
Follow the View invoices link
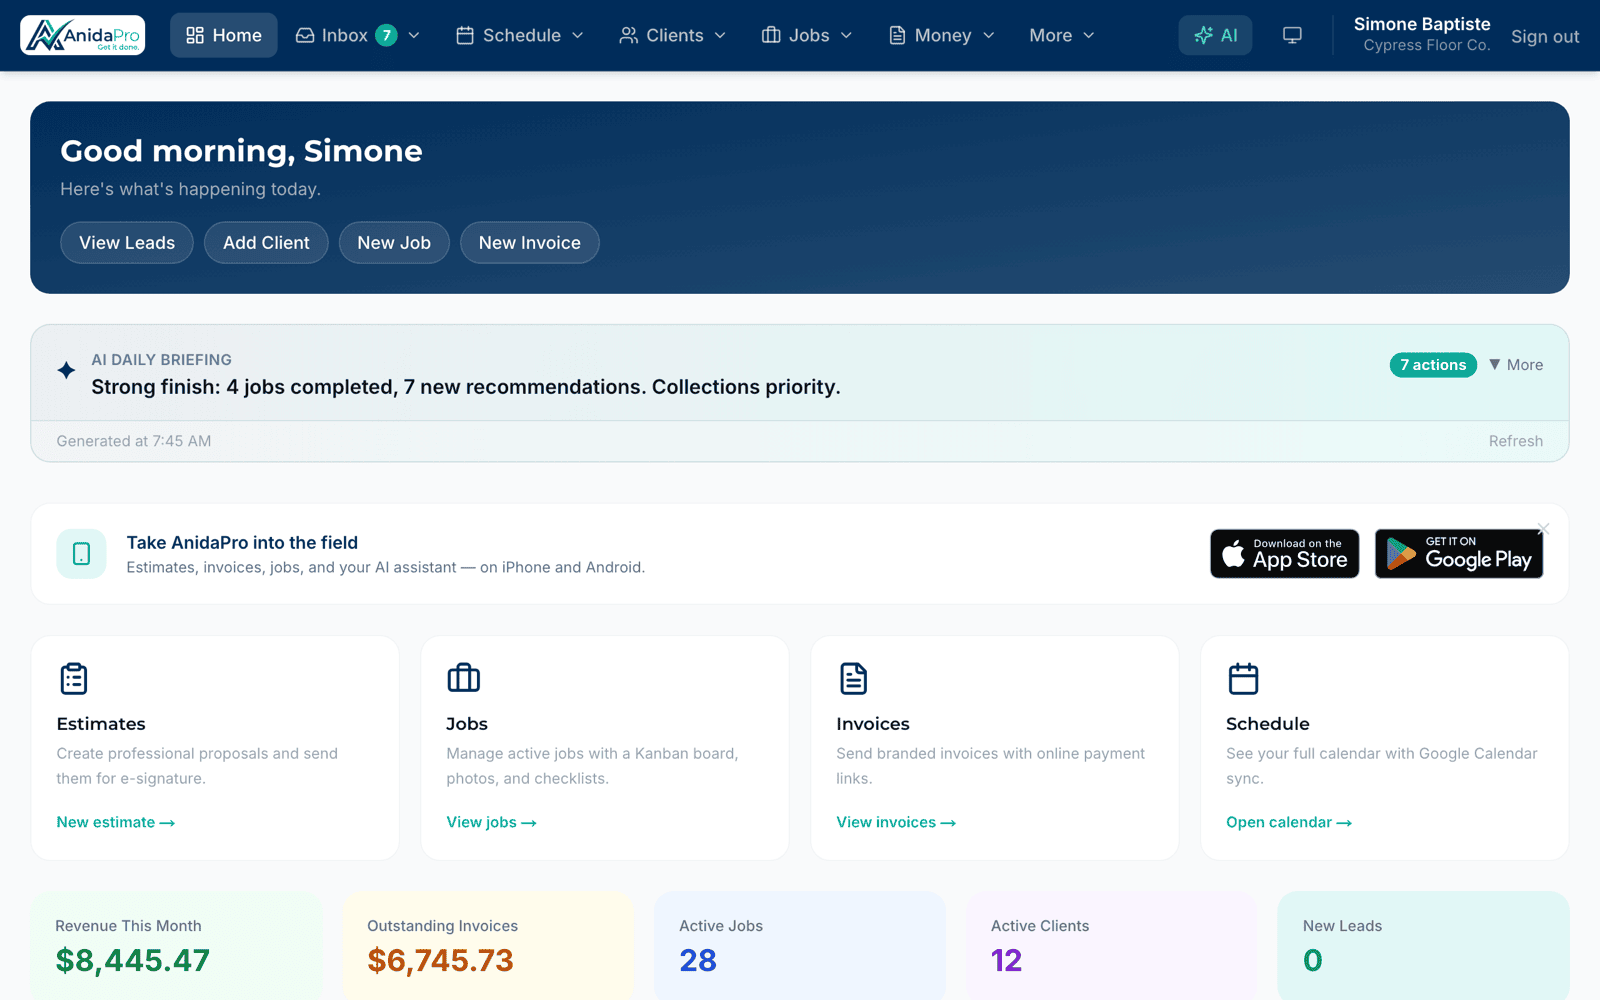897,822
